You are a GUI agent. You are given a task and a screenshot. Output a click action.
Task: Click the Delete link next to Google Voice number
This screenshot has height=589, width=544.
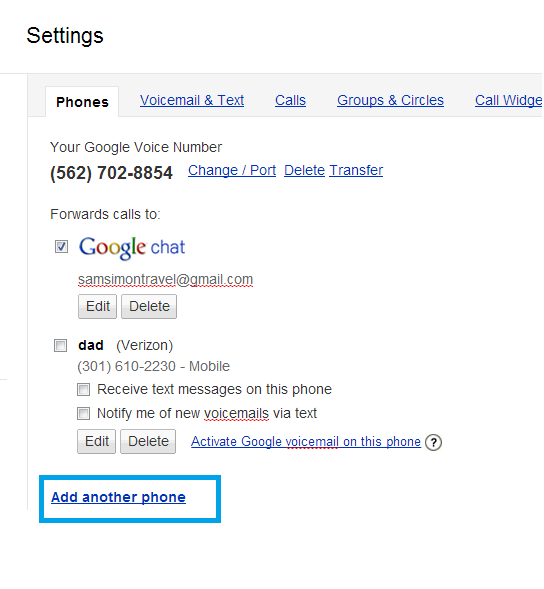click(304, 171)
